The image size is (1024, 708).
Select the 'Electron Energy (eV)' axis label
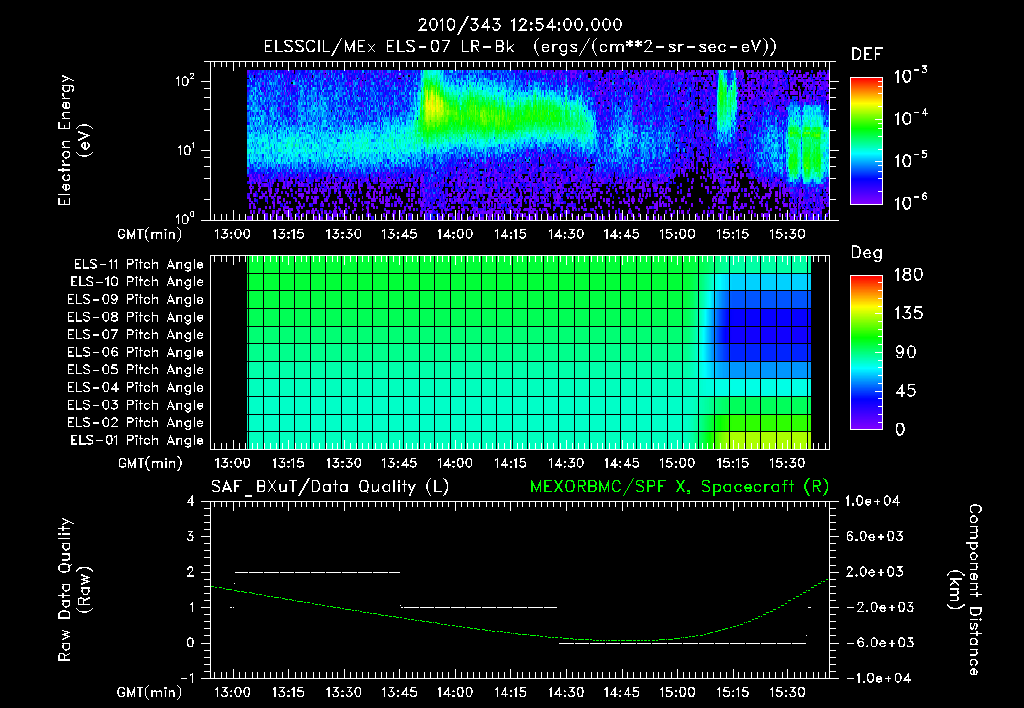click(x=74, y=140)
